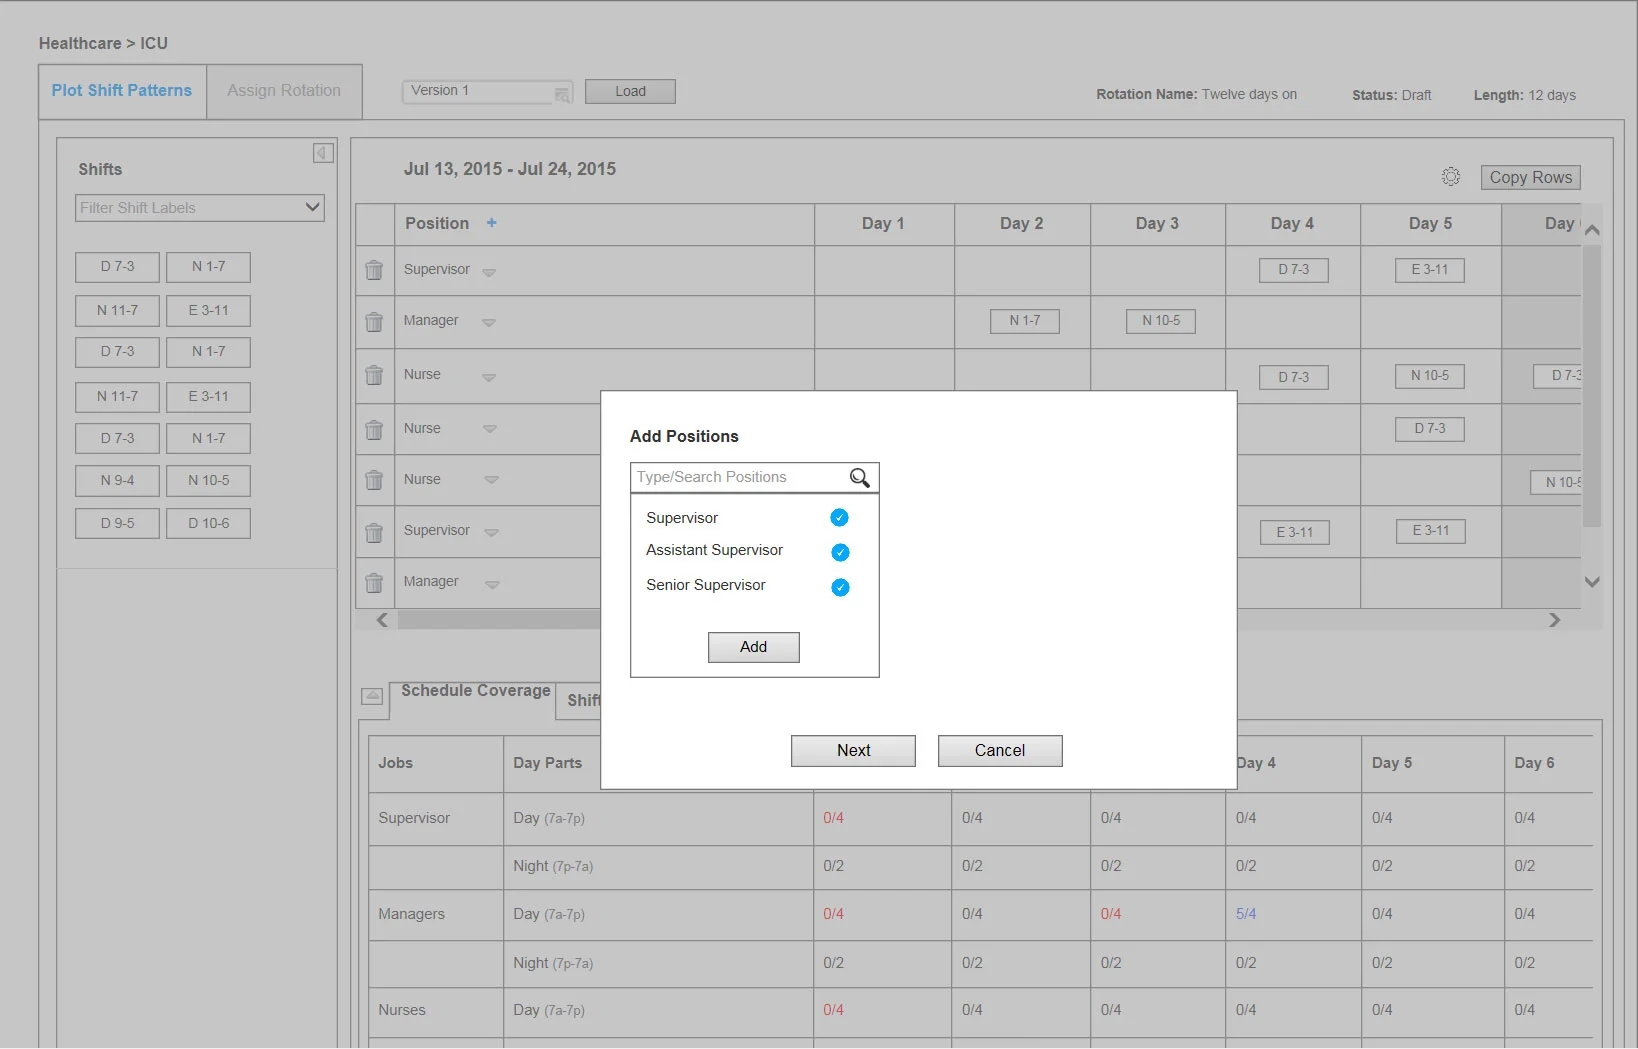Open the Filter Shift Labels dropdown
1638x1049 pixels.
coord(200,208)
